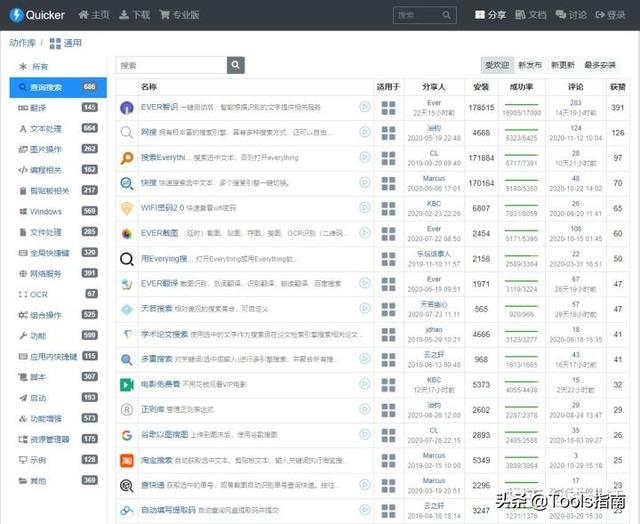The image size is (640, 524).
Task: Select the 图片操作 category
Action: click(58, 149)
